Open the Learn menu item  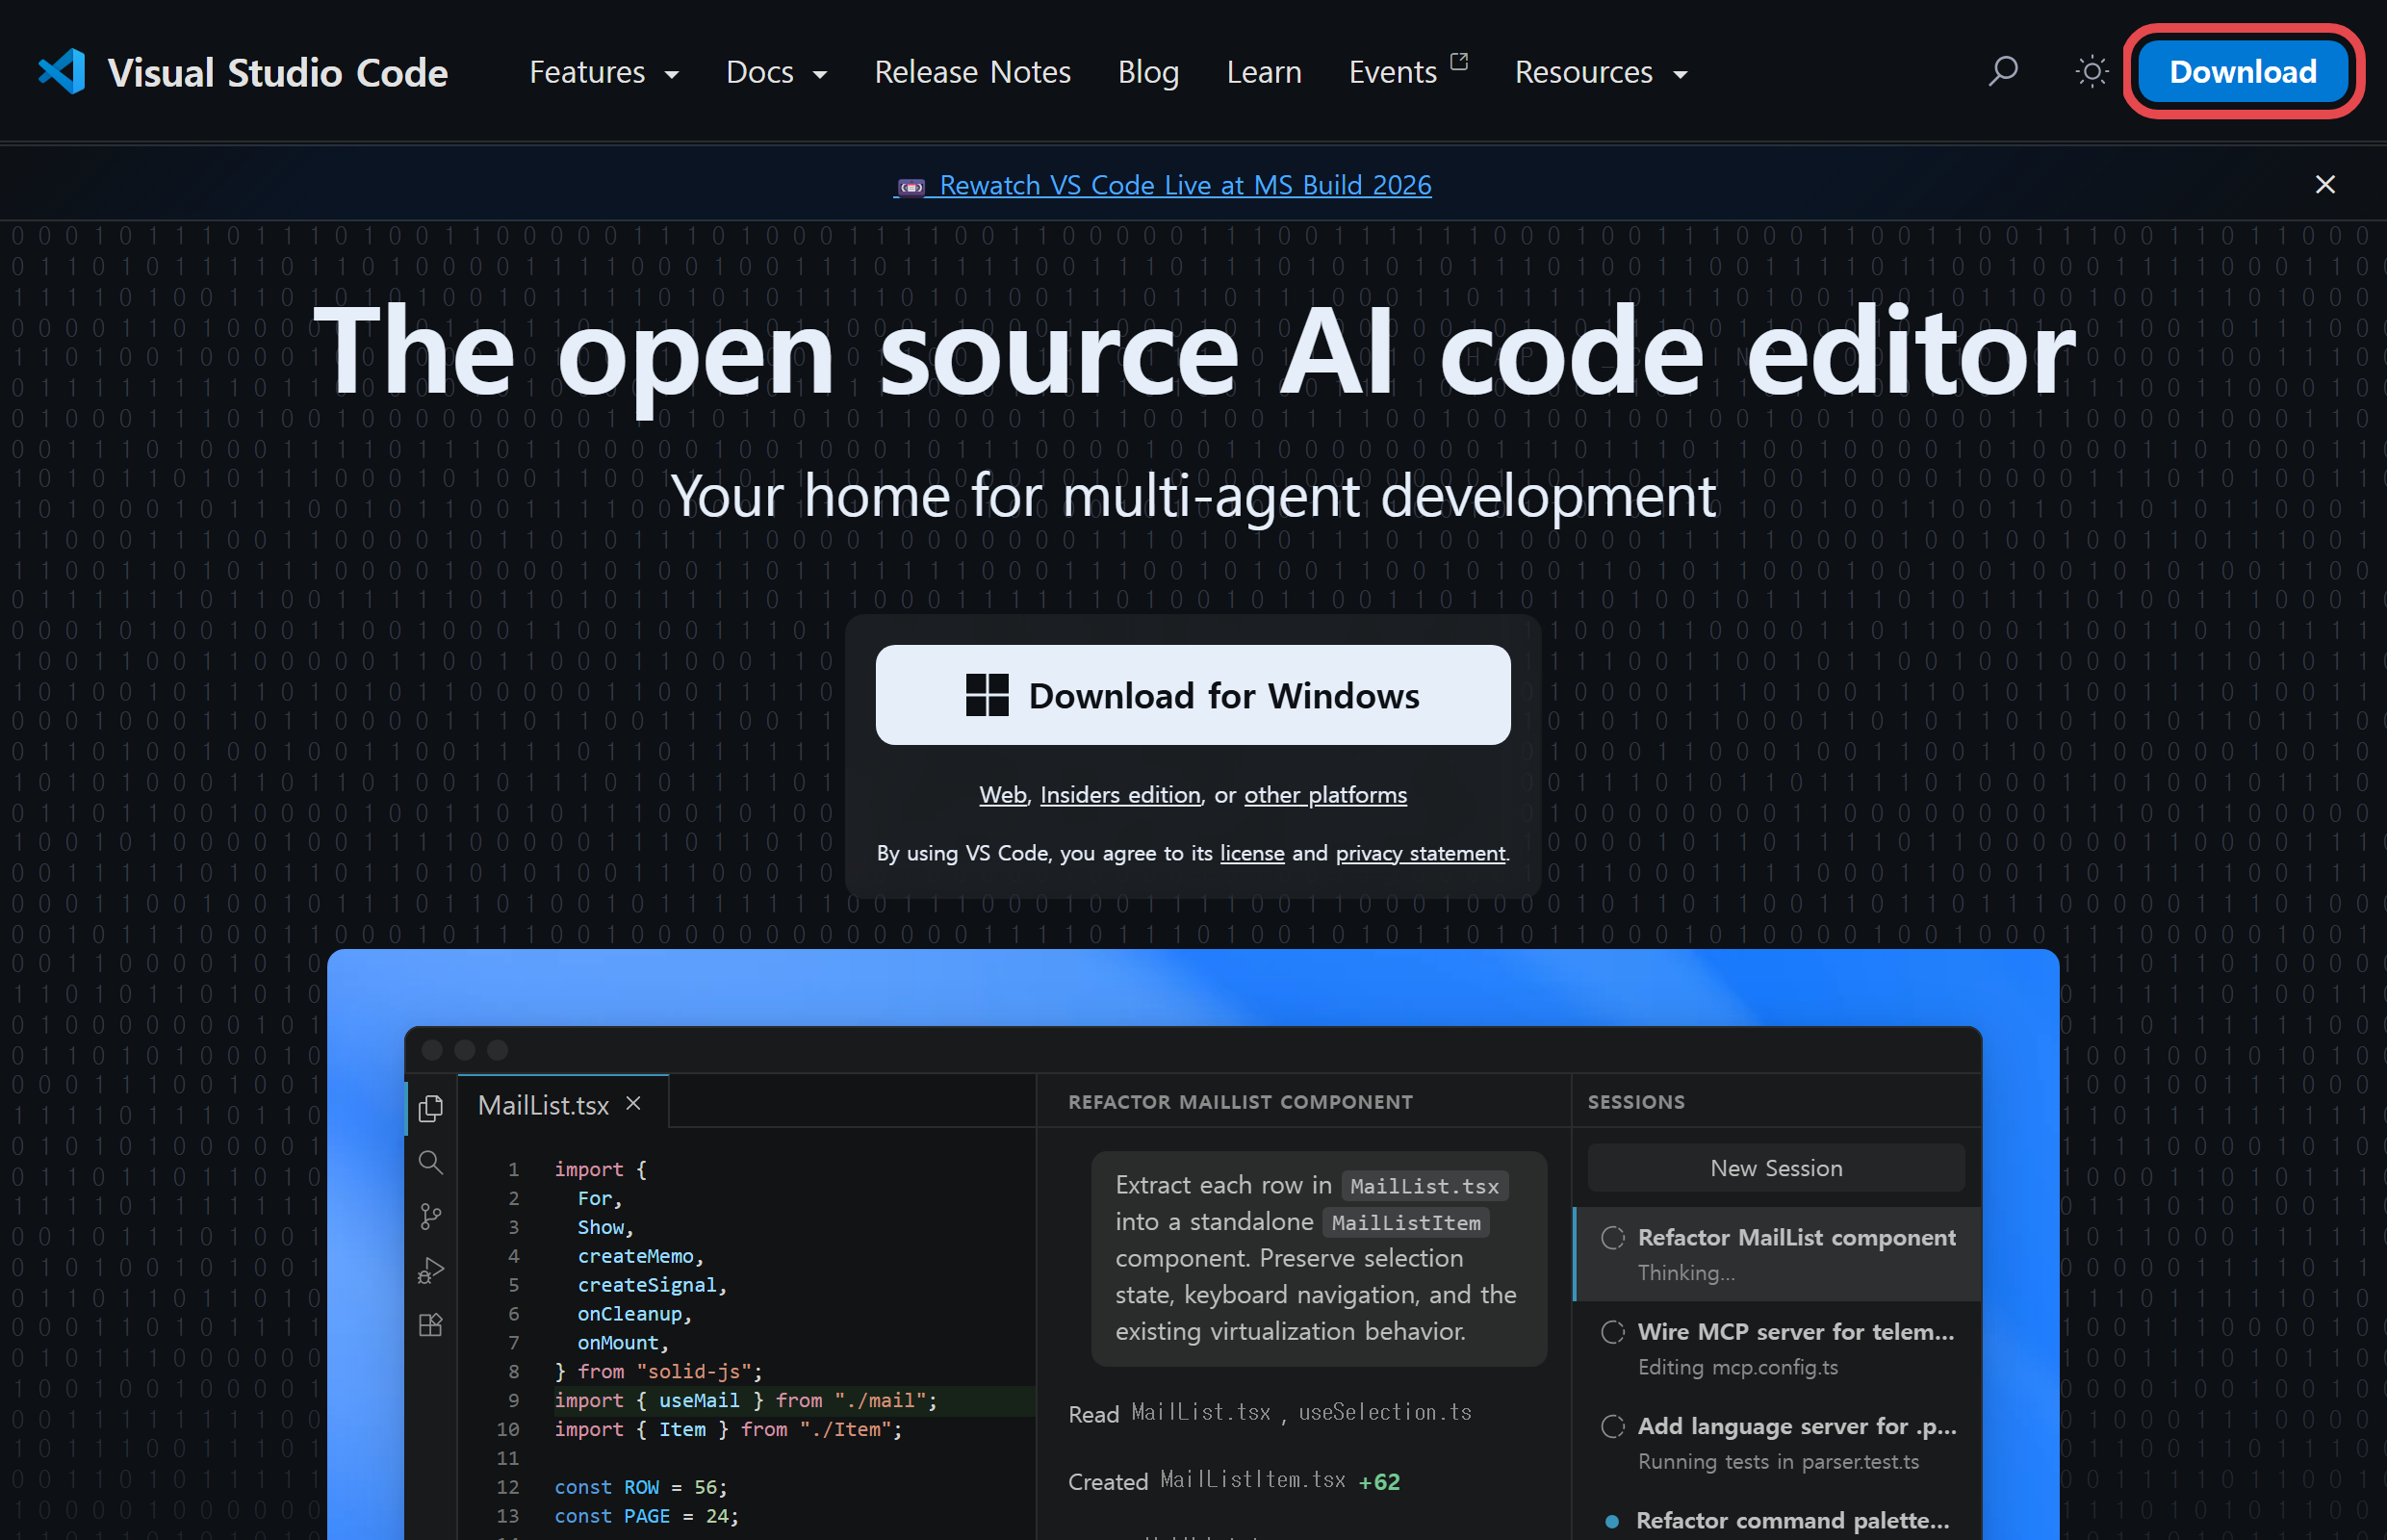coord(1264,72)
